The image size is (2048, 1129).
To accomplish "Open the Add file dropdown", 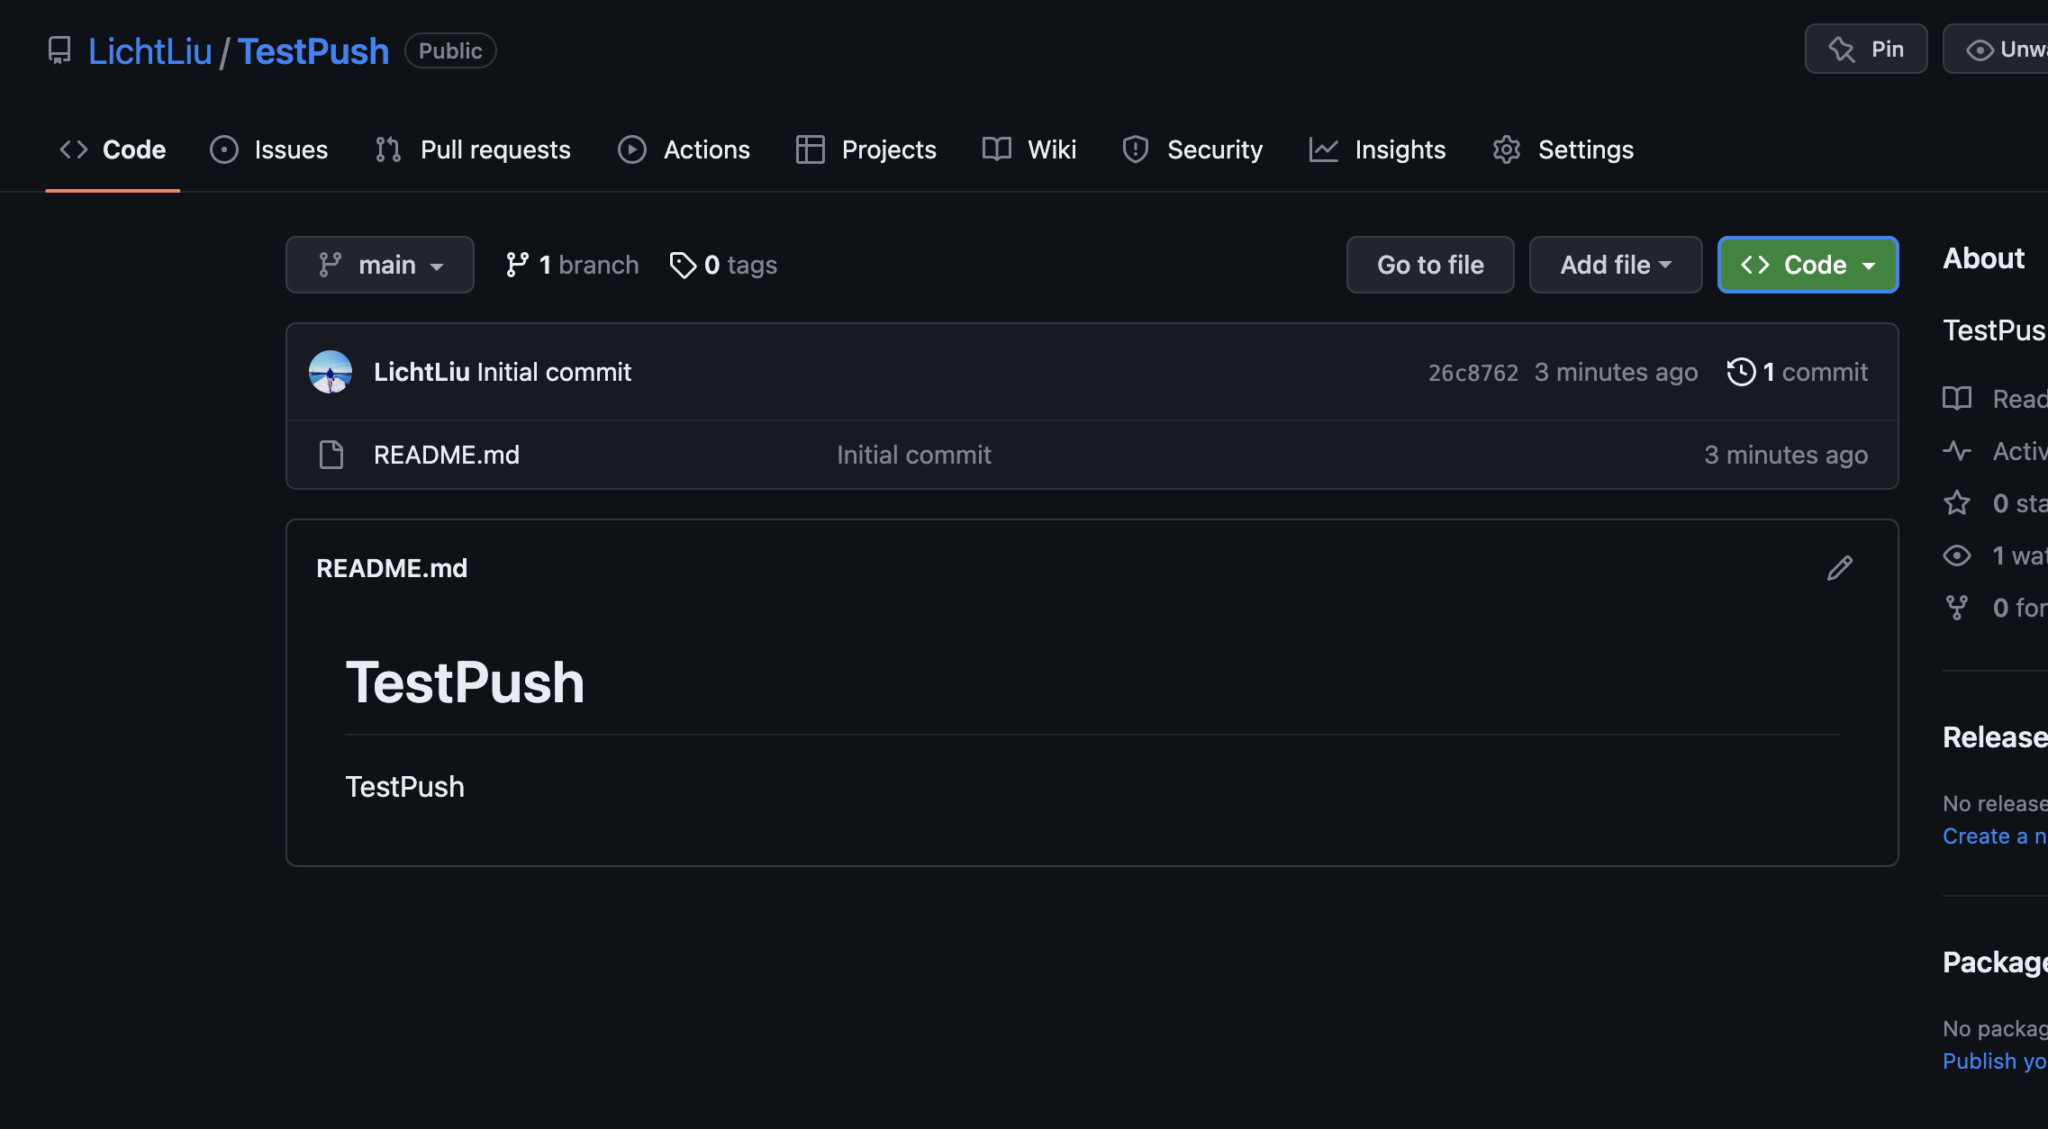I will 1614,264.
